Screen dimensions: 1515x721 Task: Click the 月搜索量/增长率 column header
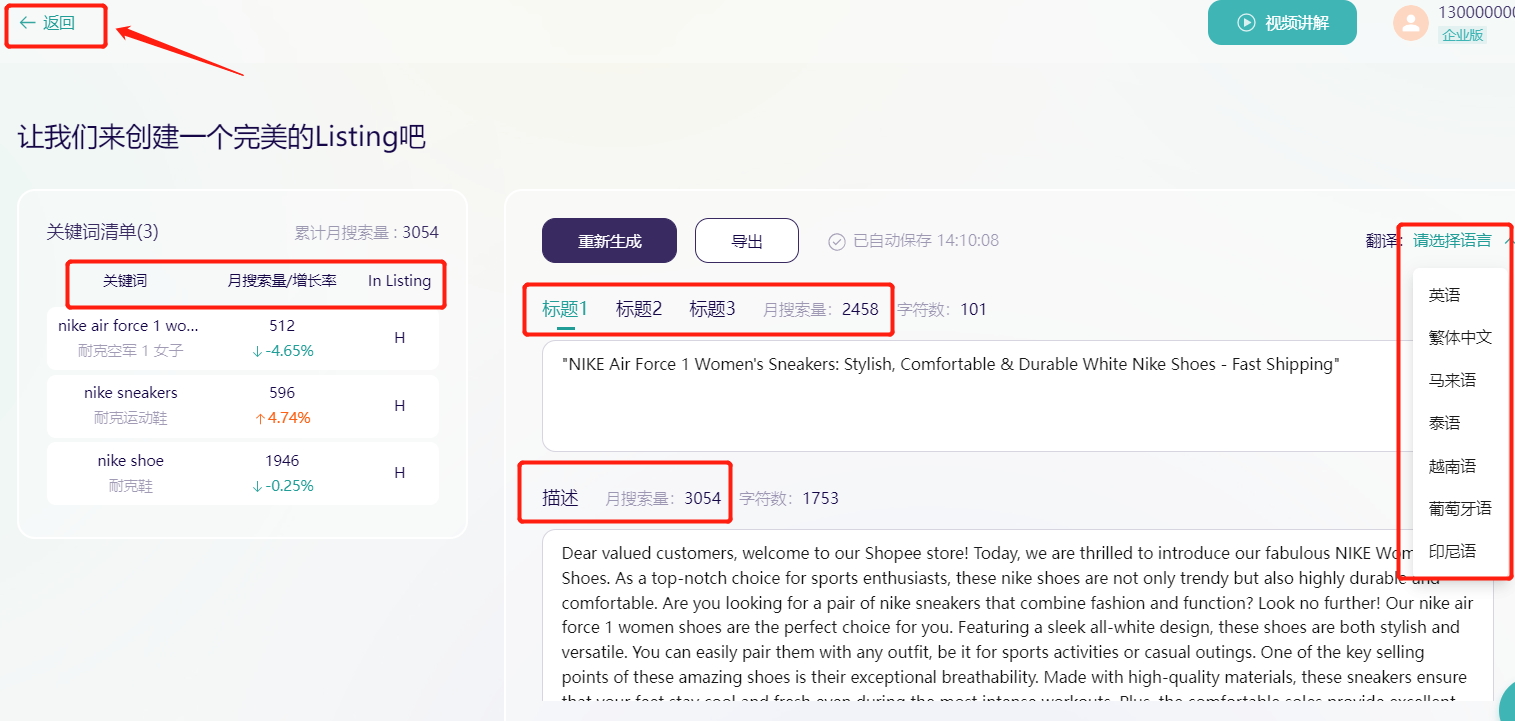(282, 281)
